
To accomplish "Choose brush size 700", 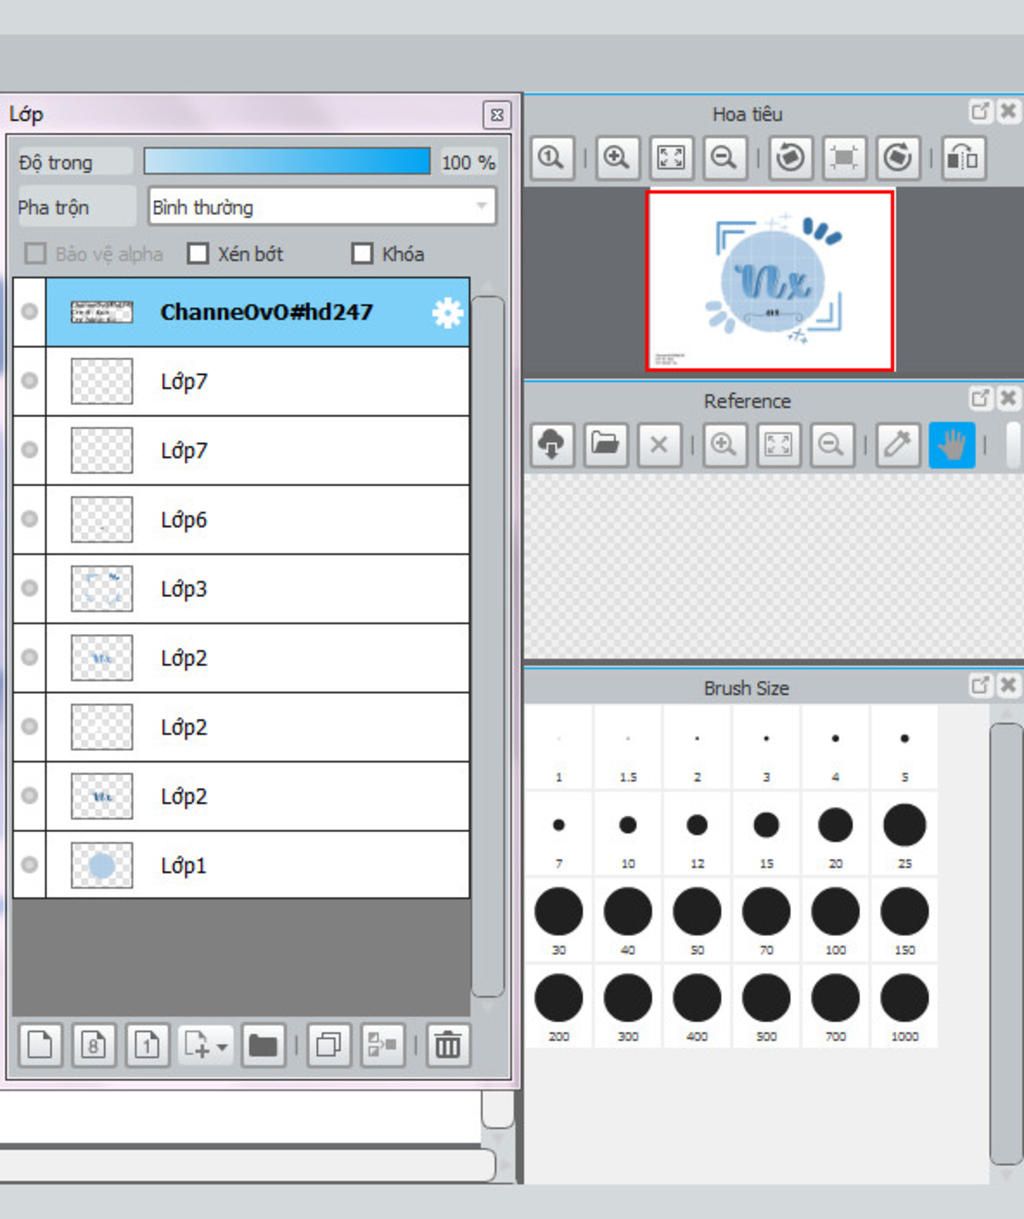I will 835,1007.
